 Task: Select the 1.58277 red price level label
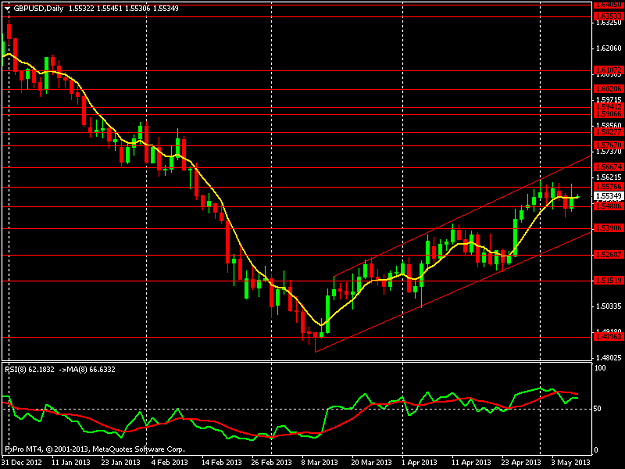(x=608, y=132)
